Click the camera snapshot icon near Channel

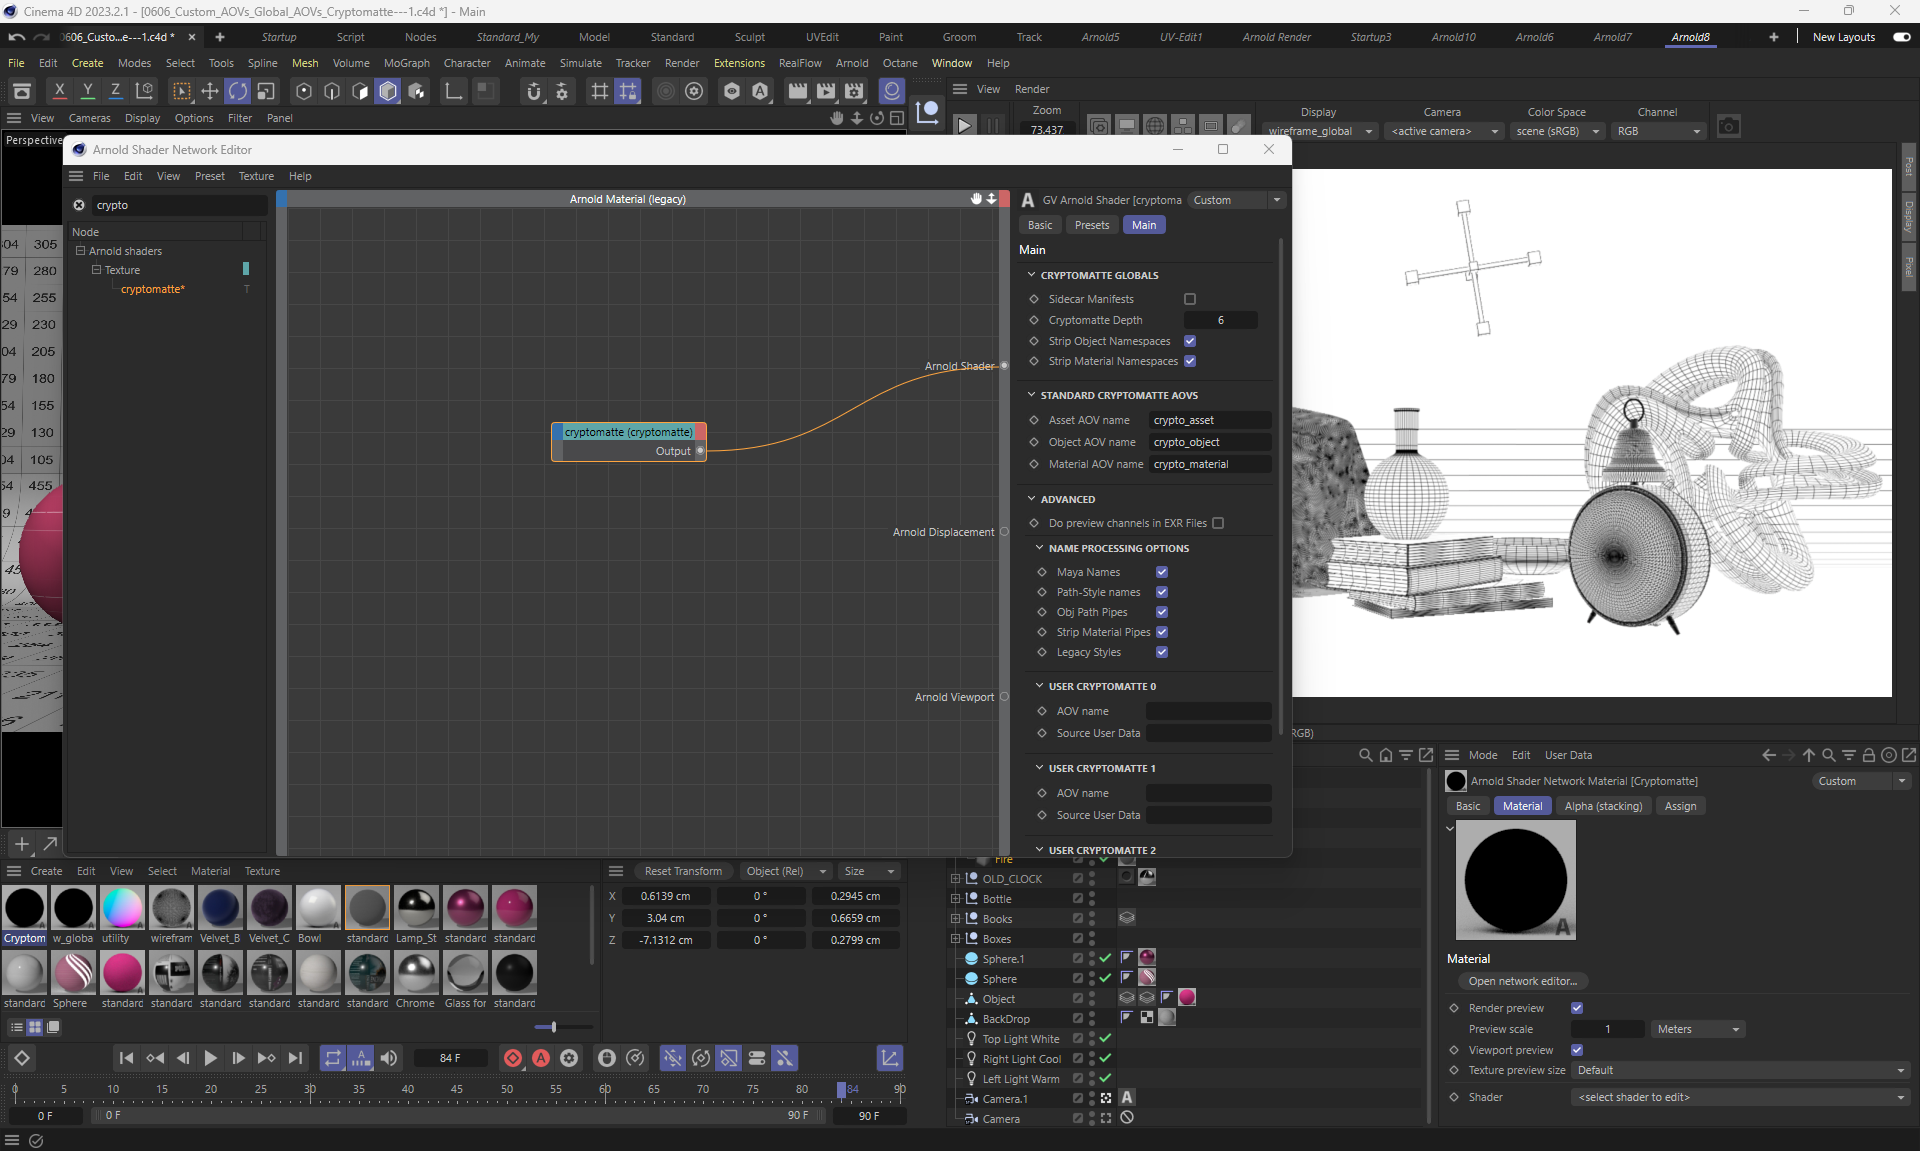coord(1728,127)
